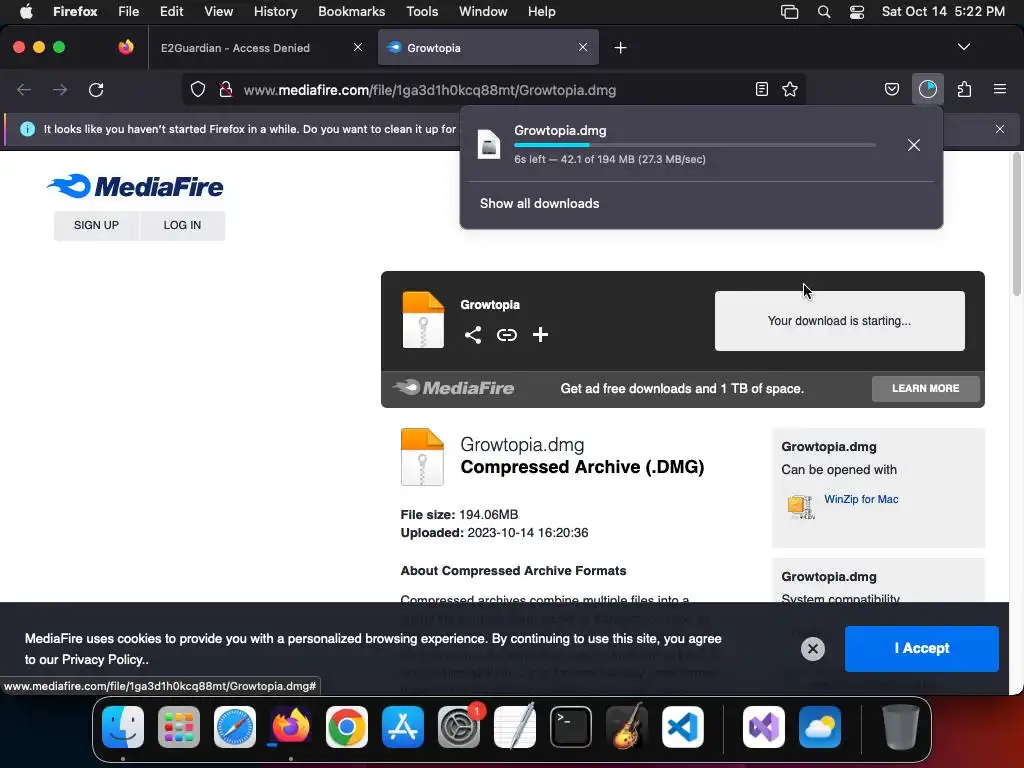1024x768 pixels.
Task: Toggle reader view icon
Action: coord(761,89)
